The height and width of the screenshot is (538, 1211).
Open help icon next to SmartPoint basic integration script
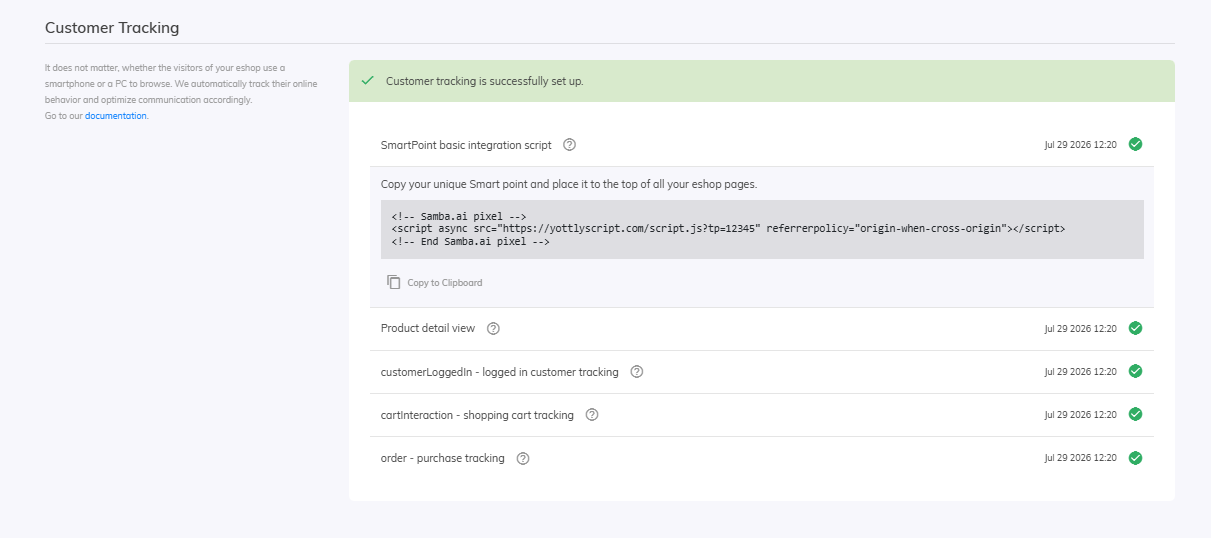click(x=570, y=145)
